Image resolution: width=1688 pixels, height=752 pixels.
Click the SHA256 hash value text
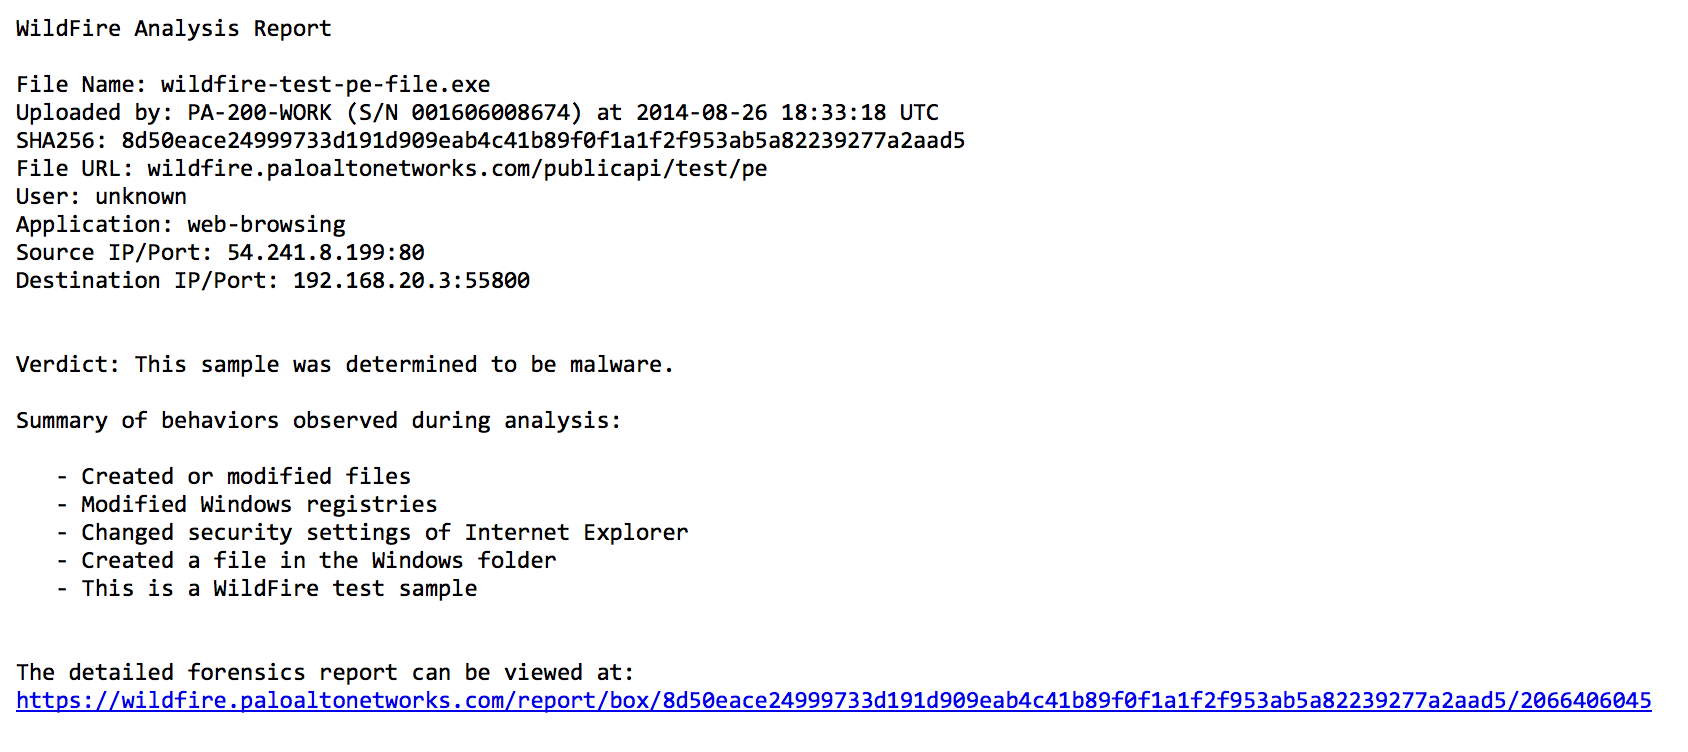coord(543,141)
